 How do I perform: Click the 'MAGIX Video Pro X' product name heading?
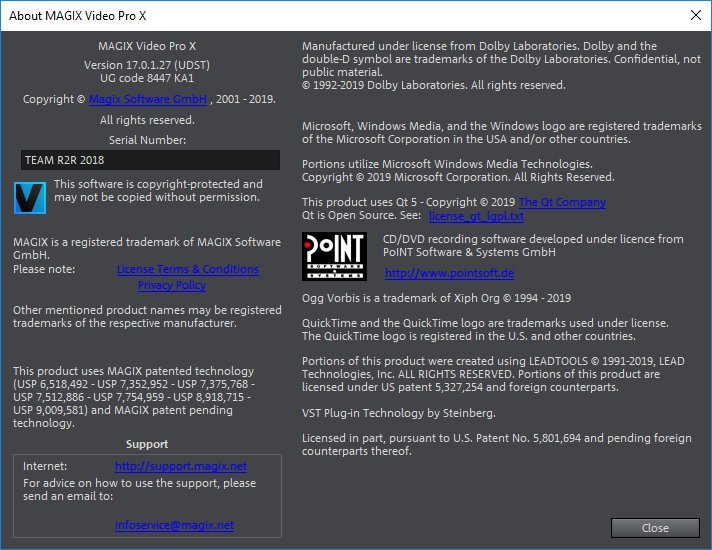[x=147, y=46]
